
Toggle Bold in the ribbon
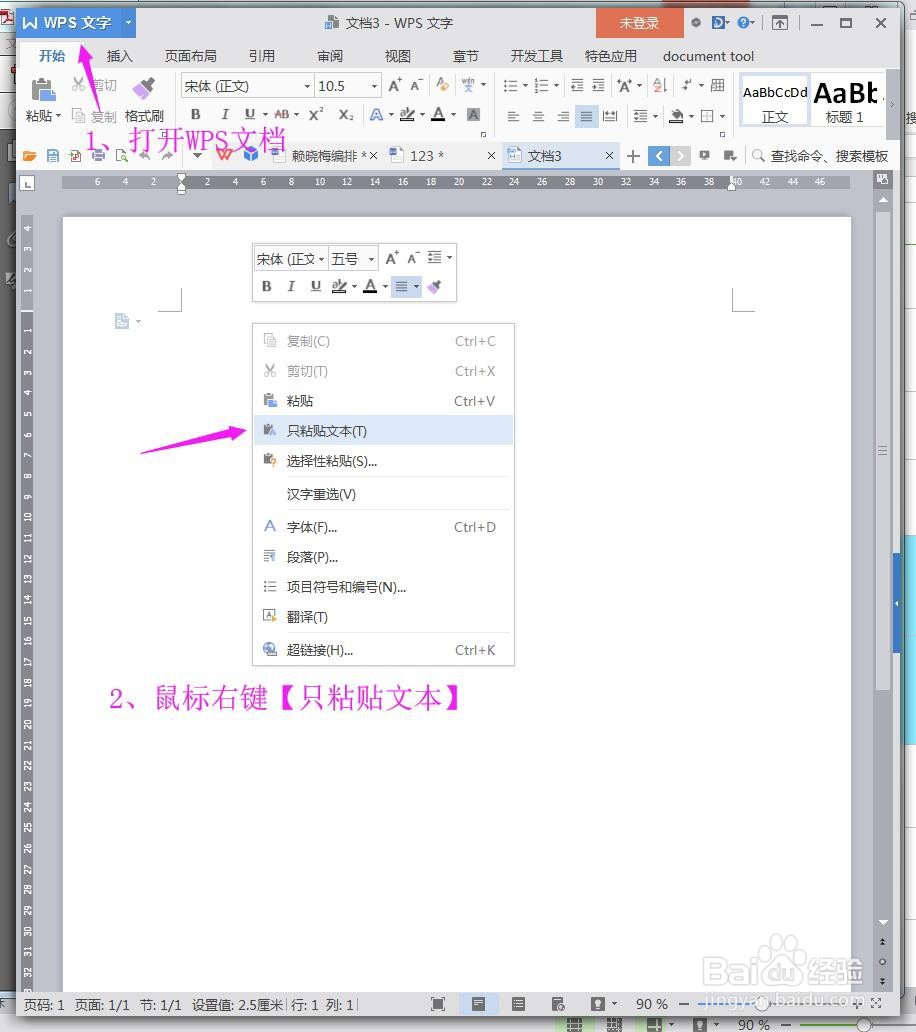195,115
